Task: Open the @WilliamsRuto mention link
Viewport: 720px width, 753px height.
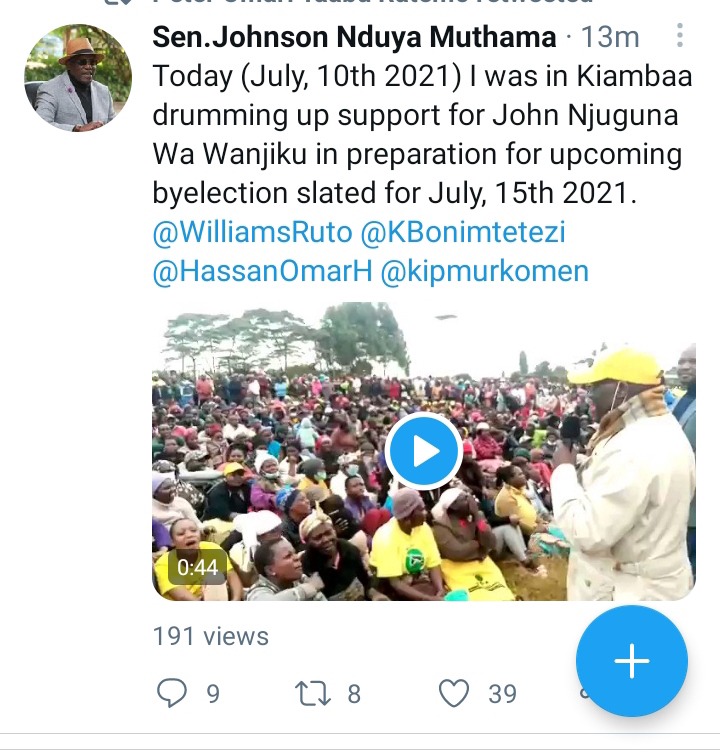Action: [x=253, y=232]
